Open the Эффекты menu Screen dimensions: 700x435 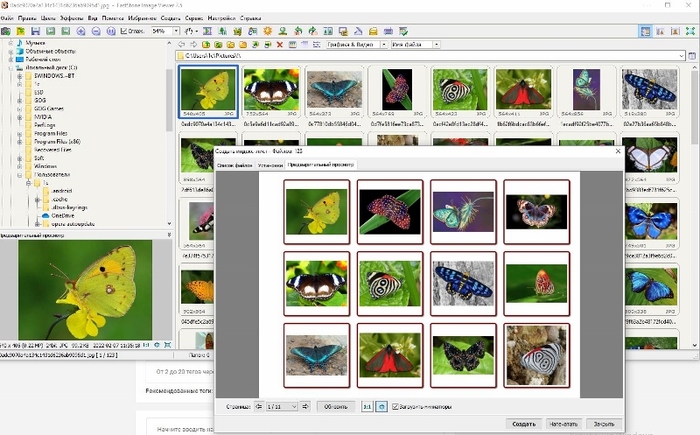tap(72, 18)
